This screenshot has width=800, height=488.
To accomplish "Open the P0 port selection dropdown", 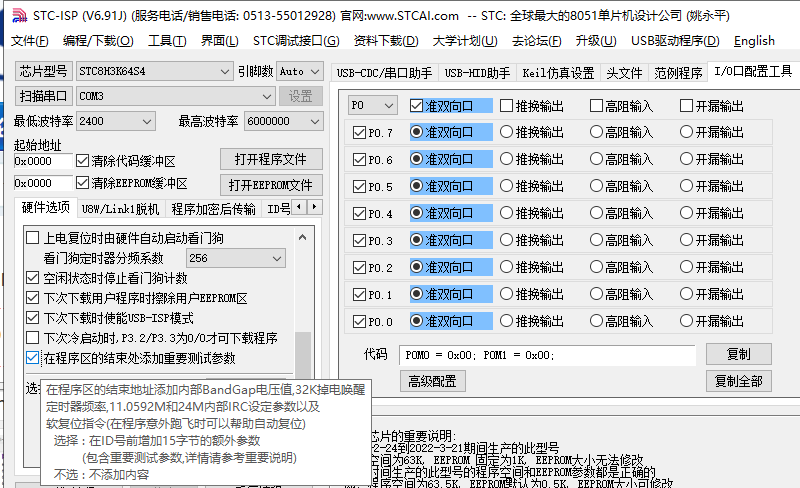I will pos(372,106).
